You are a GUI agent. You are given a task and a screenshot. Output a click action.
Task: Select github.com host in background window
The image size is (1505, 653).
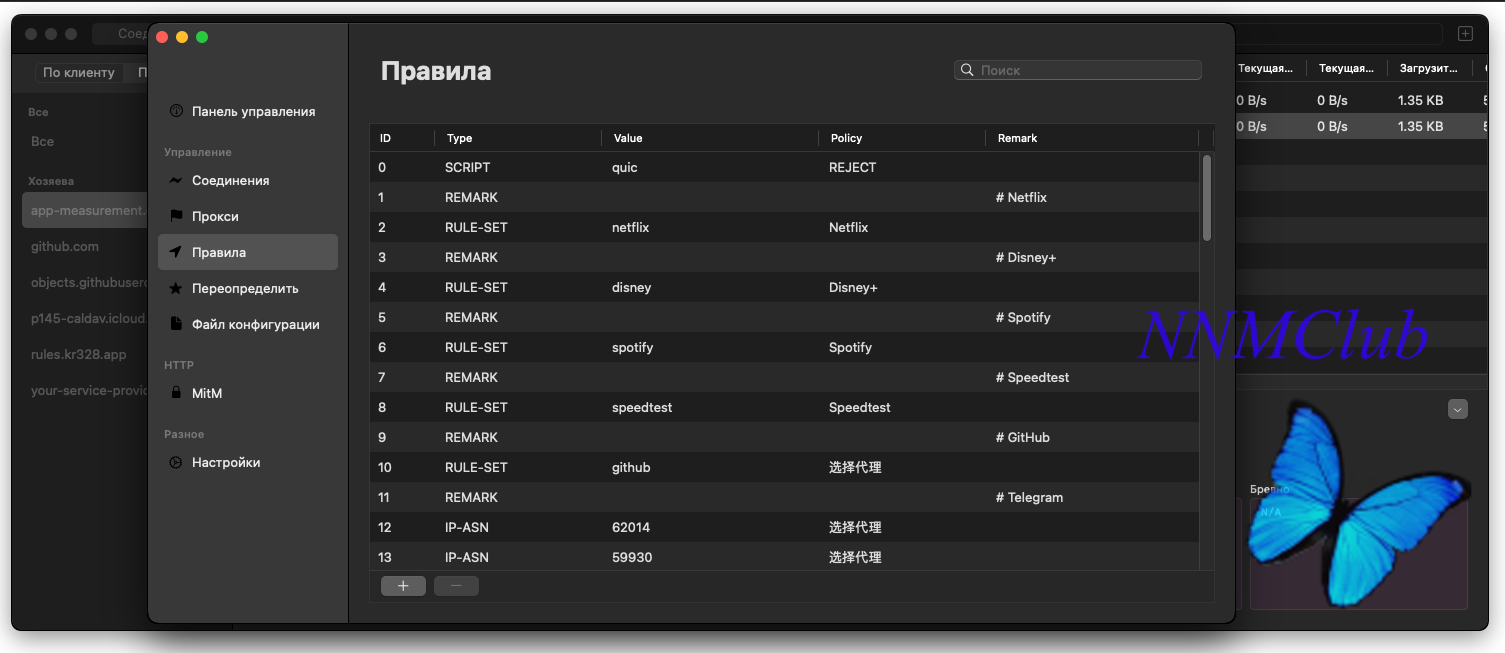tap(65, 246)
